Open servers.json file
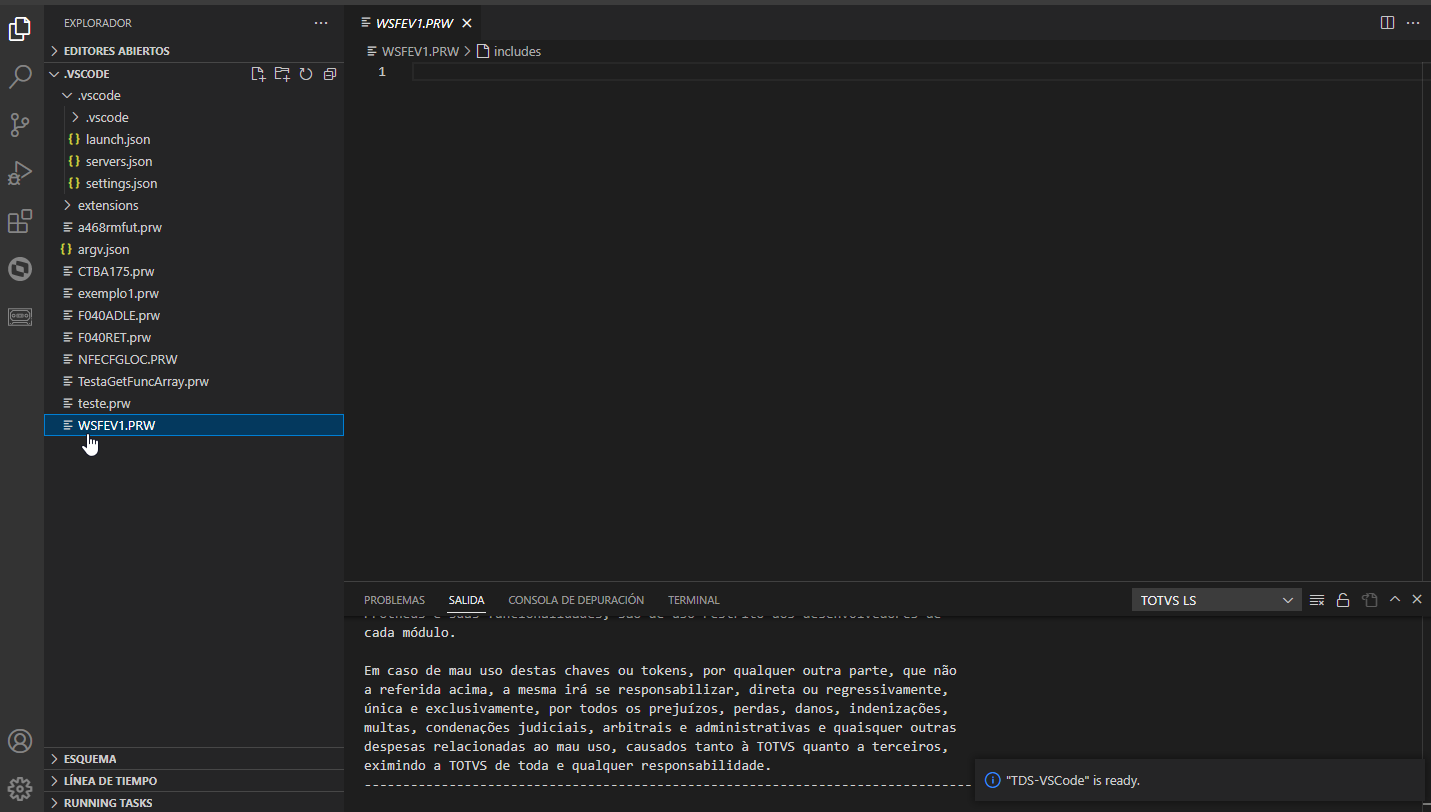Screen dimensions: 1431x812 pyautogui.click(x=194, y=162)
